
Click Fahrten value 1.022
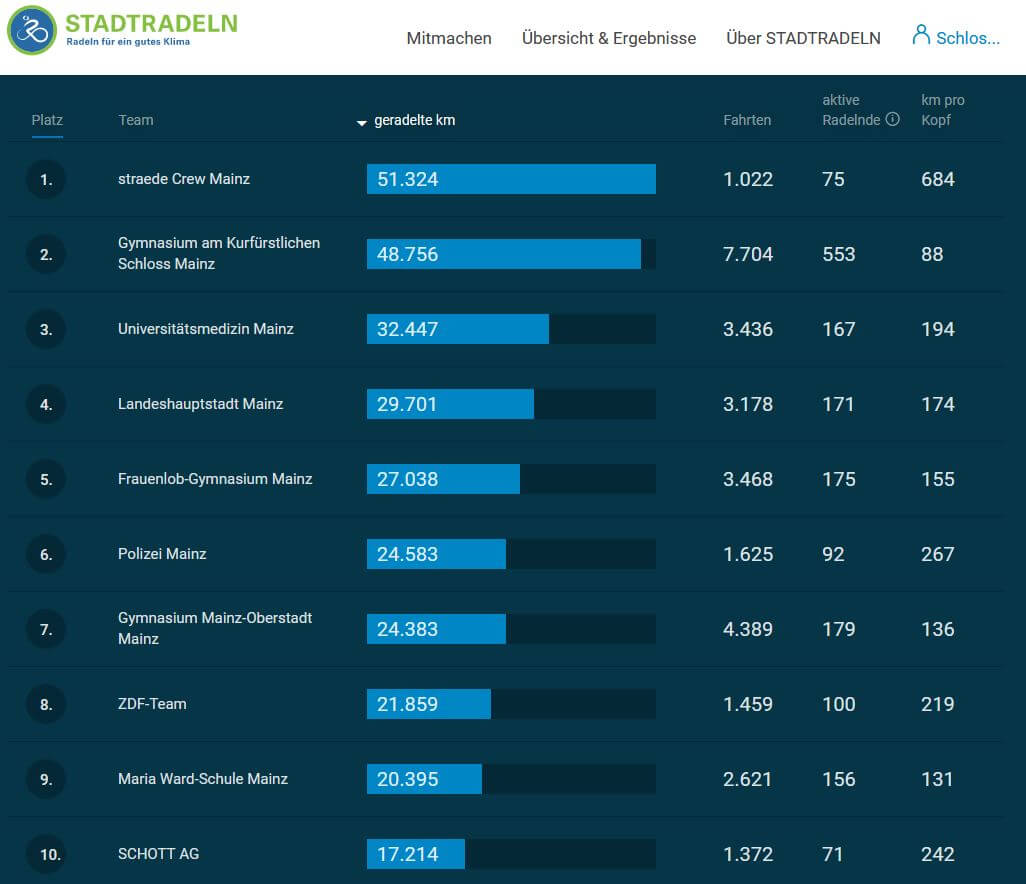point(748,179)
